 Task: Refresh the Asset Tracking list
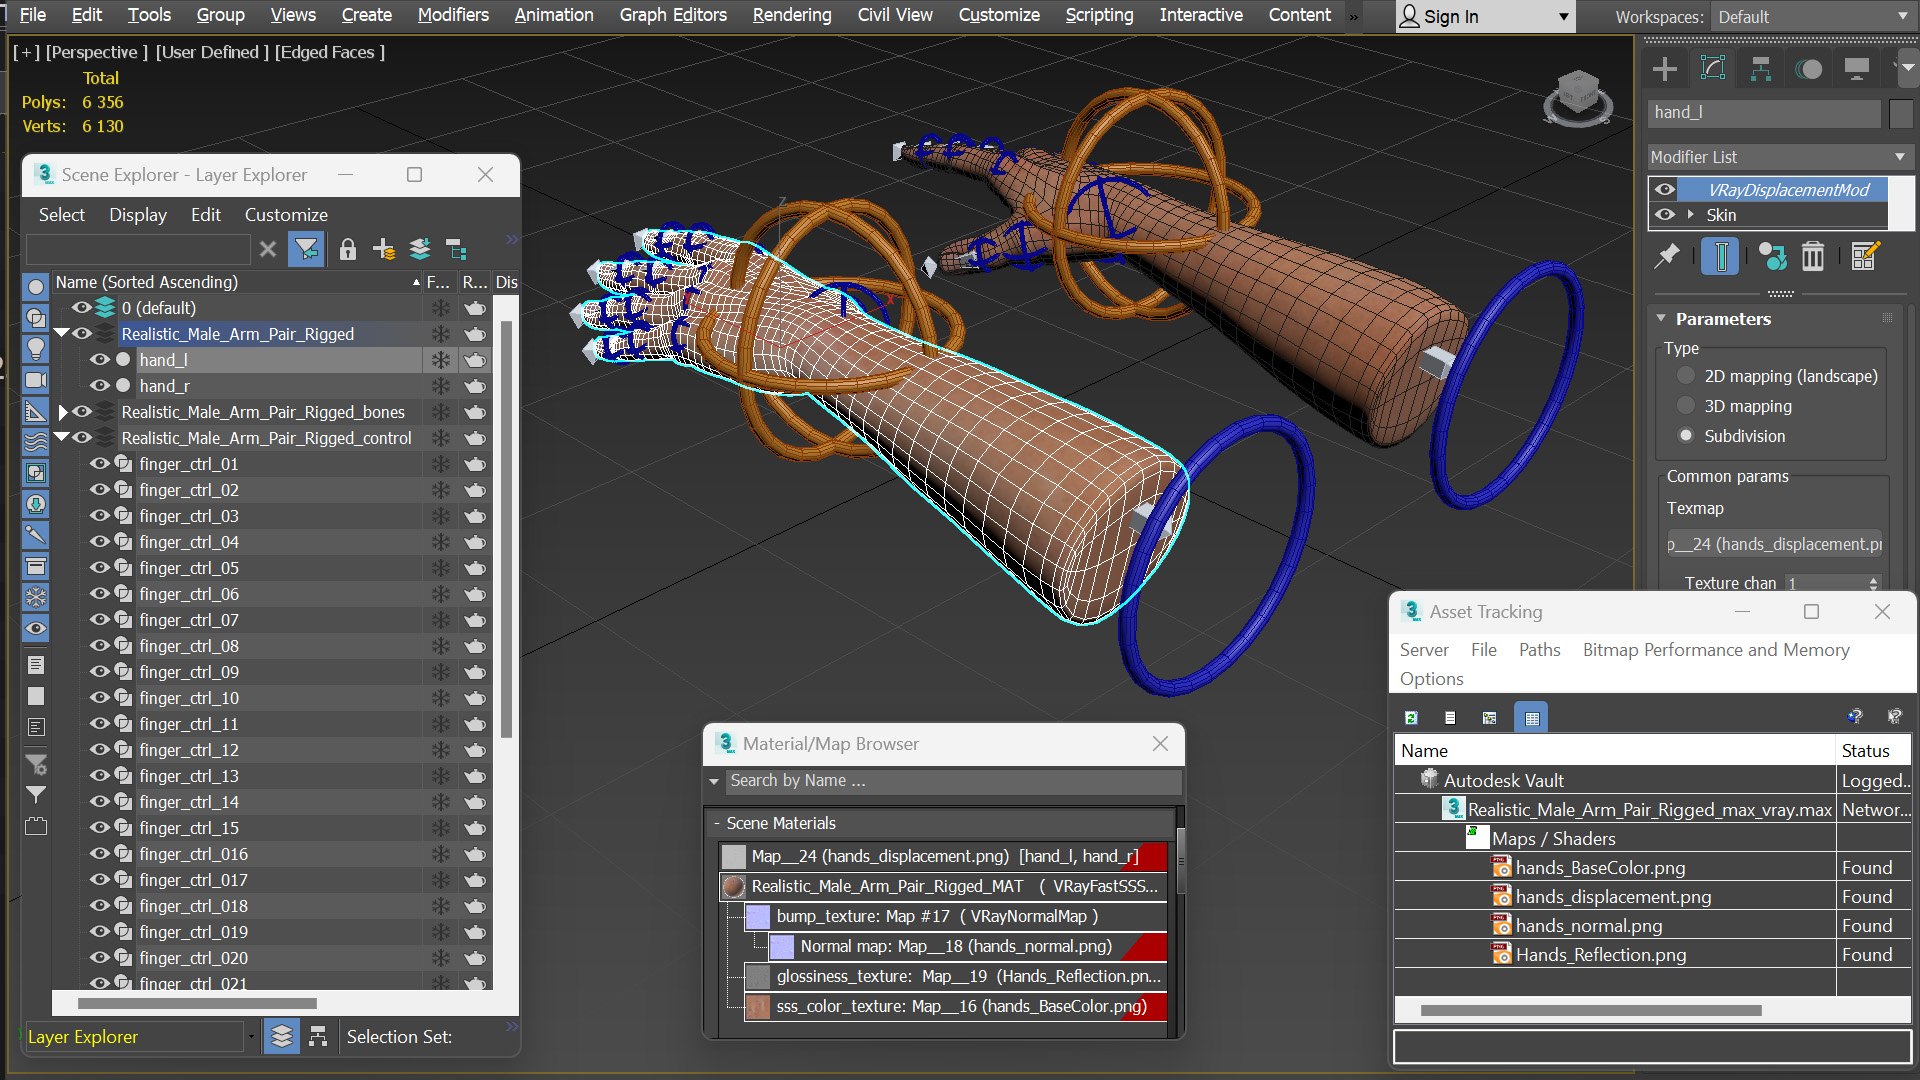tap(1411, 717)
